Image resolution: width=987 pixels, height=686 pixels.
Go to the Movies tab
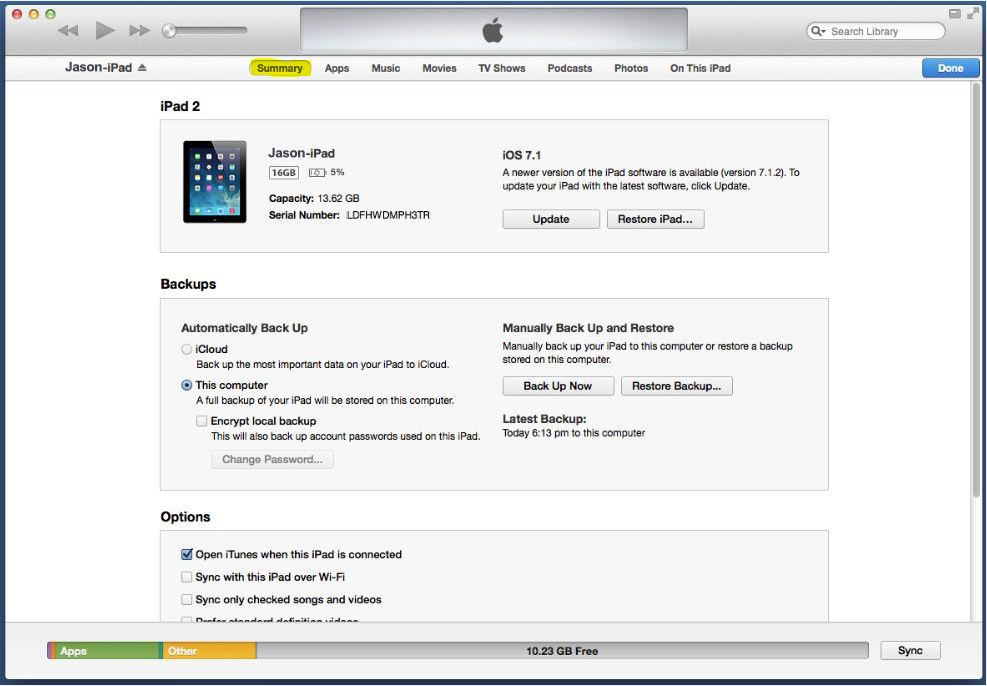pos(439,68)
